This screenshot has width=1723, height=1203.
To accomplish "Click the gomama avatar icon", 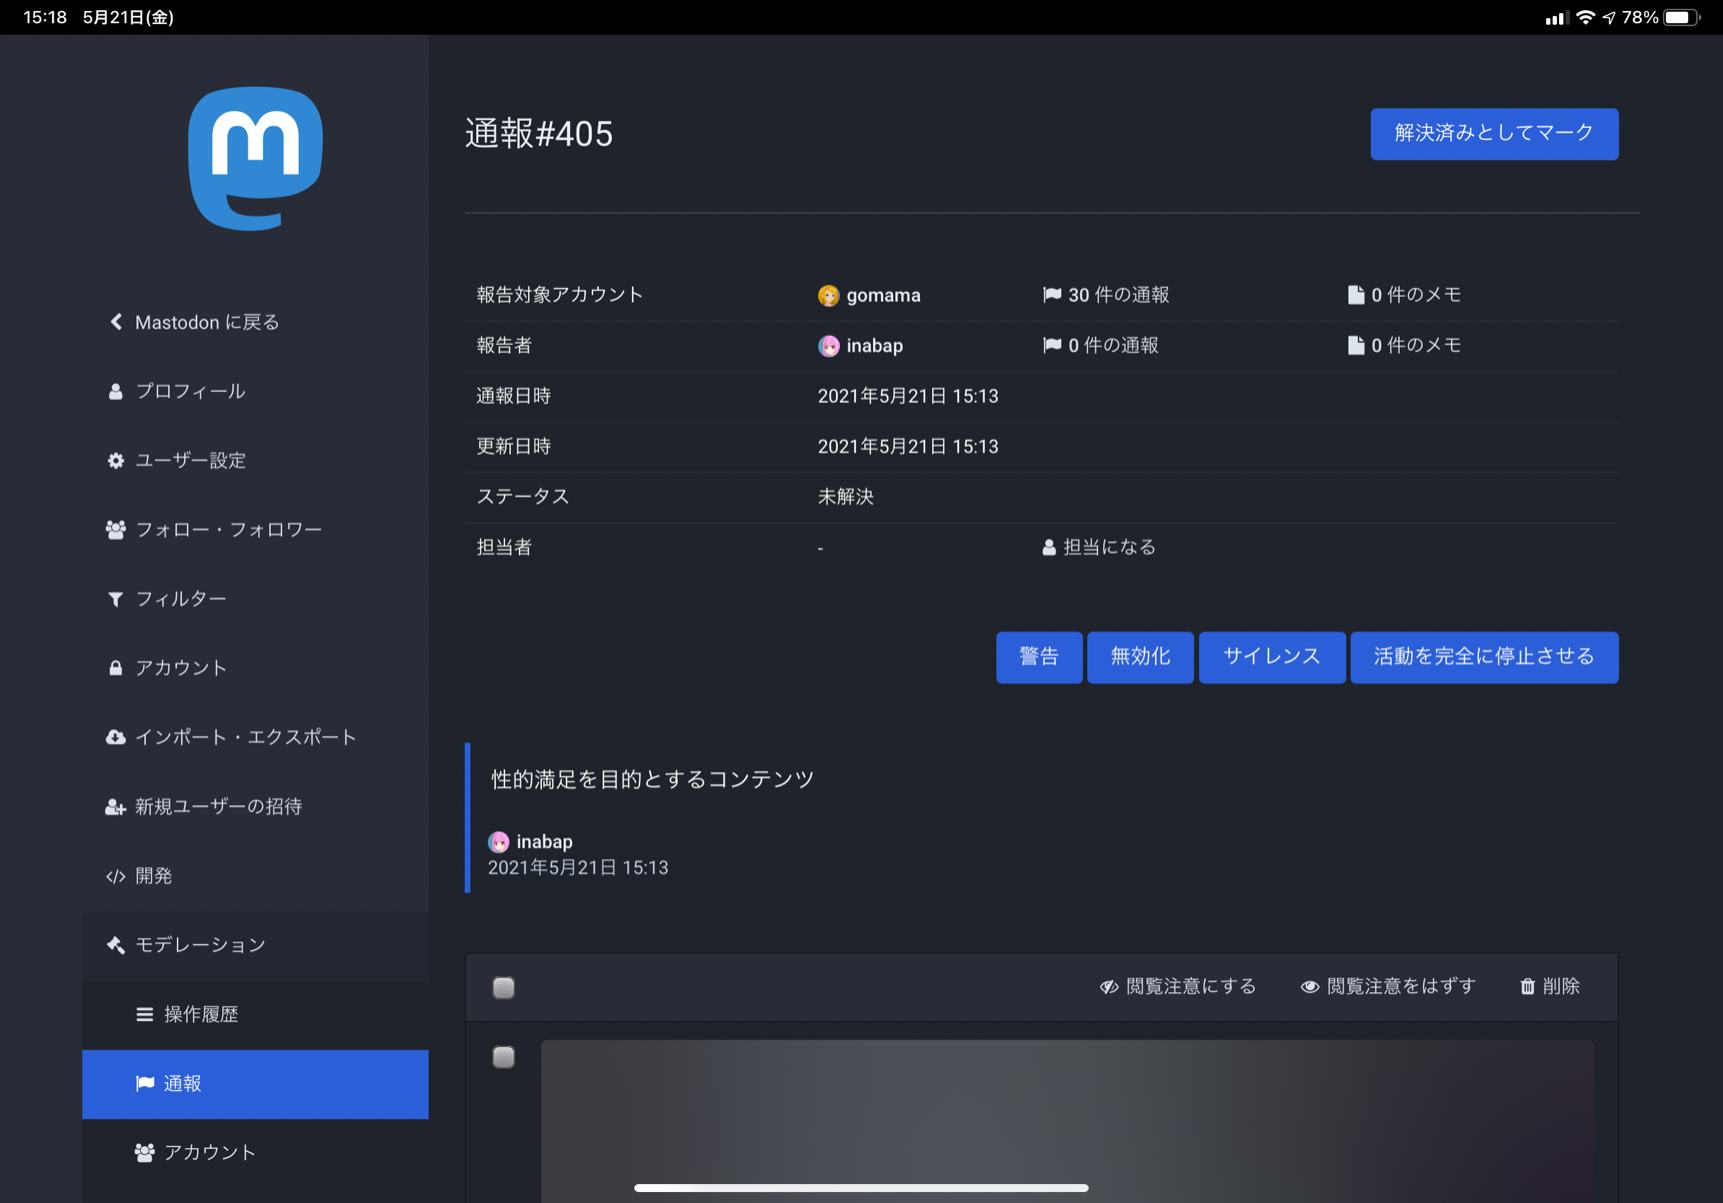I will click(x=828, y=295).
